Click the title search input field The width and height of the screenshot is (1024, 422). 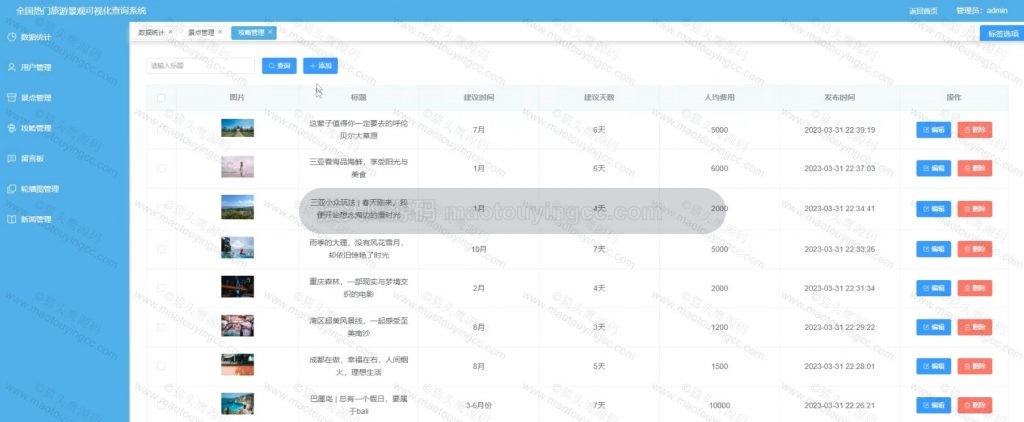tap(200, 66)
